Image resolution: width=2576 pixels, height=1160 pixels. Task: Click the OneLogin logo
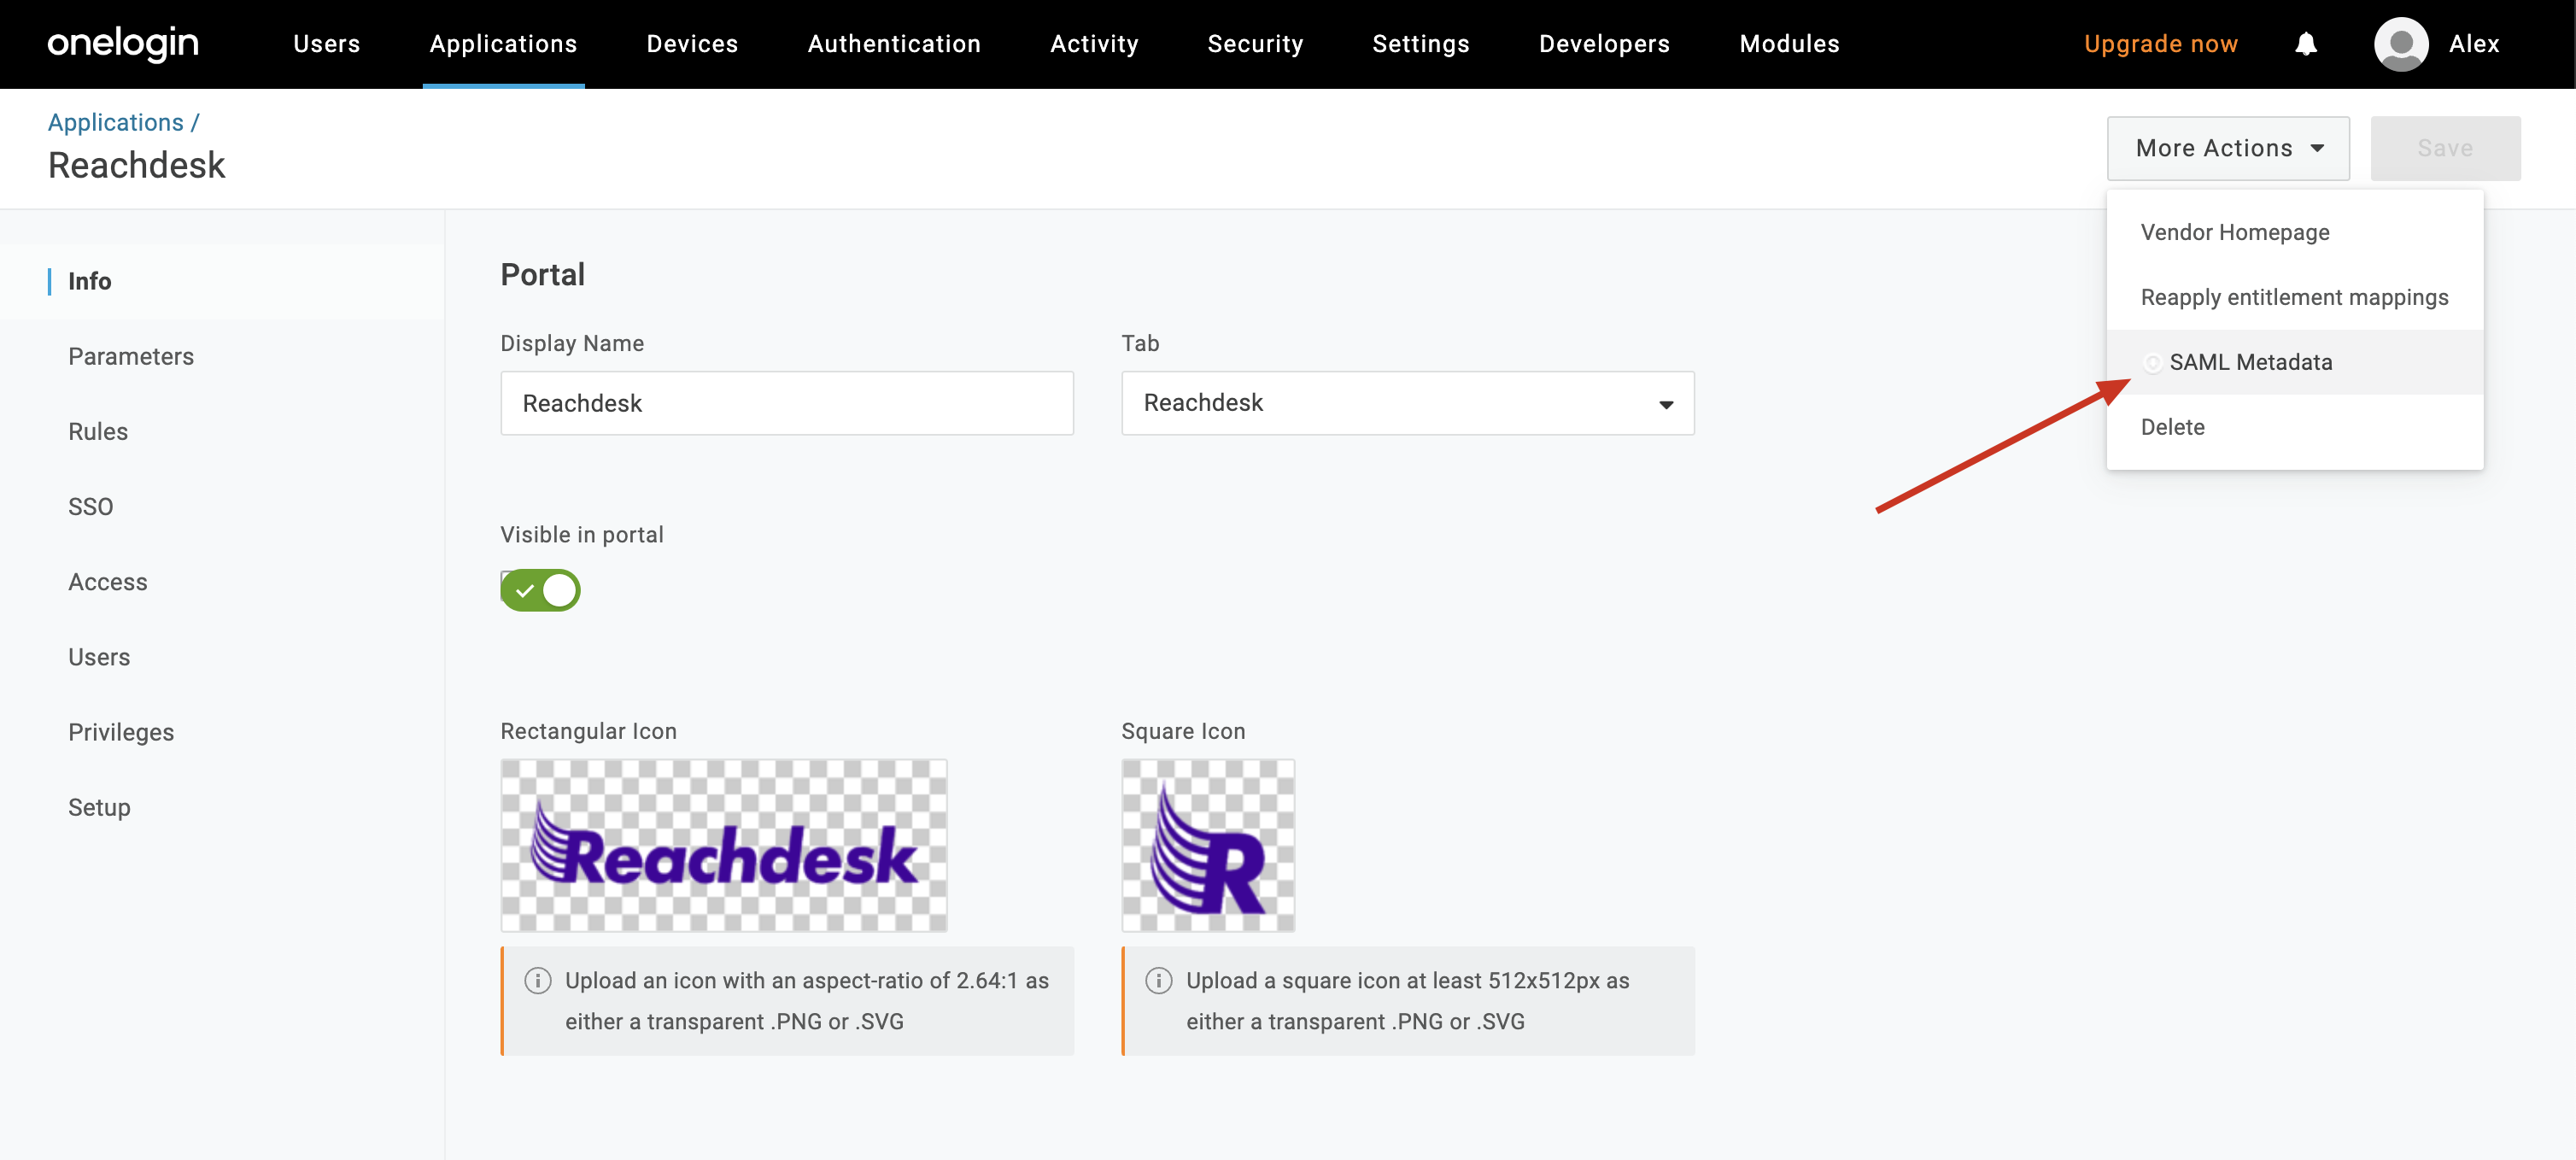[123, 43]
